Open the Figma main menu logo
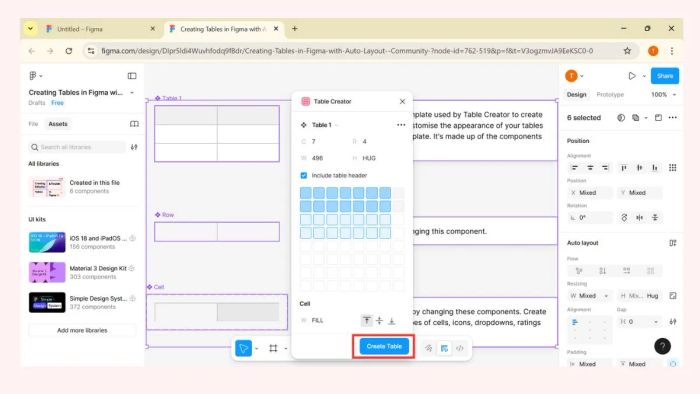Viewport: 700px width, 394px height. tap(33, 76)
